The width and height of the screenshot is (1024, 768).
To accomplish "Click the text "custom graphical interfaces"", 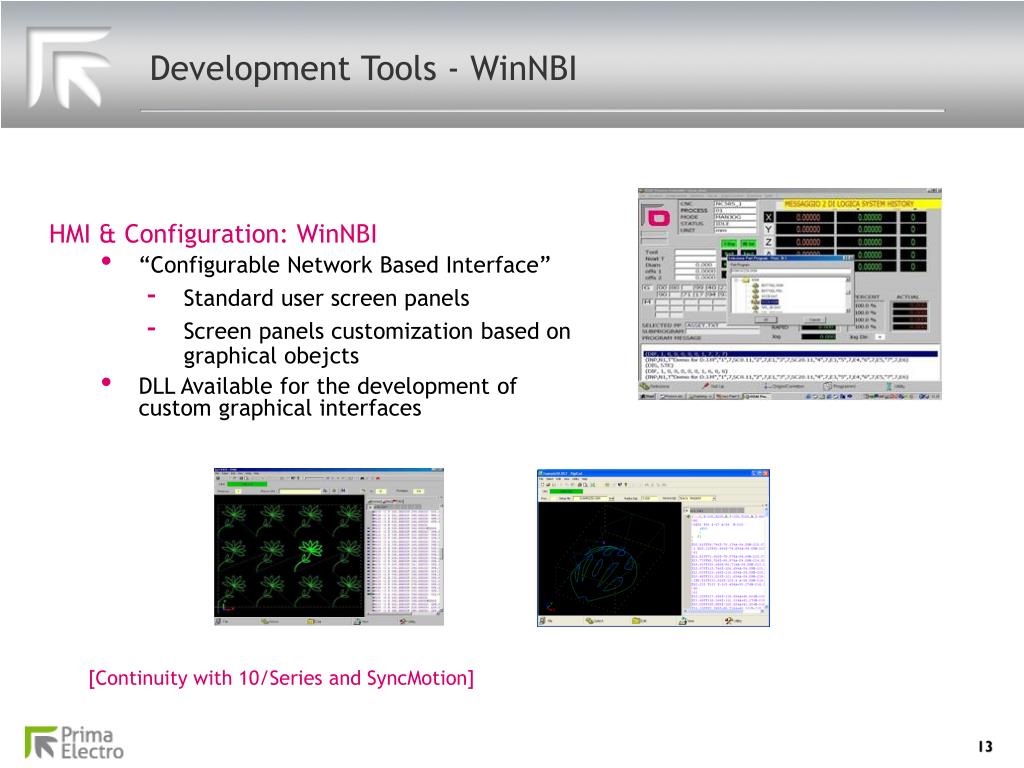I will click(x=280, y=408).
